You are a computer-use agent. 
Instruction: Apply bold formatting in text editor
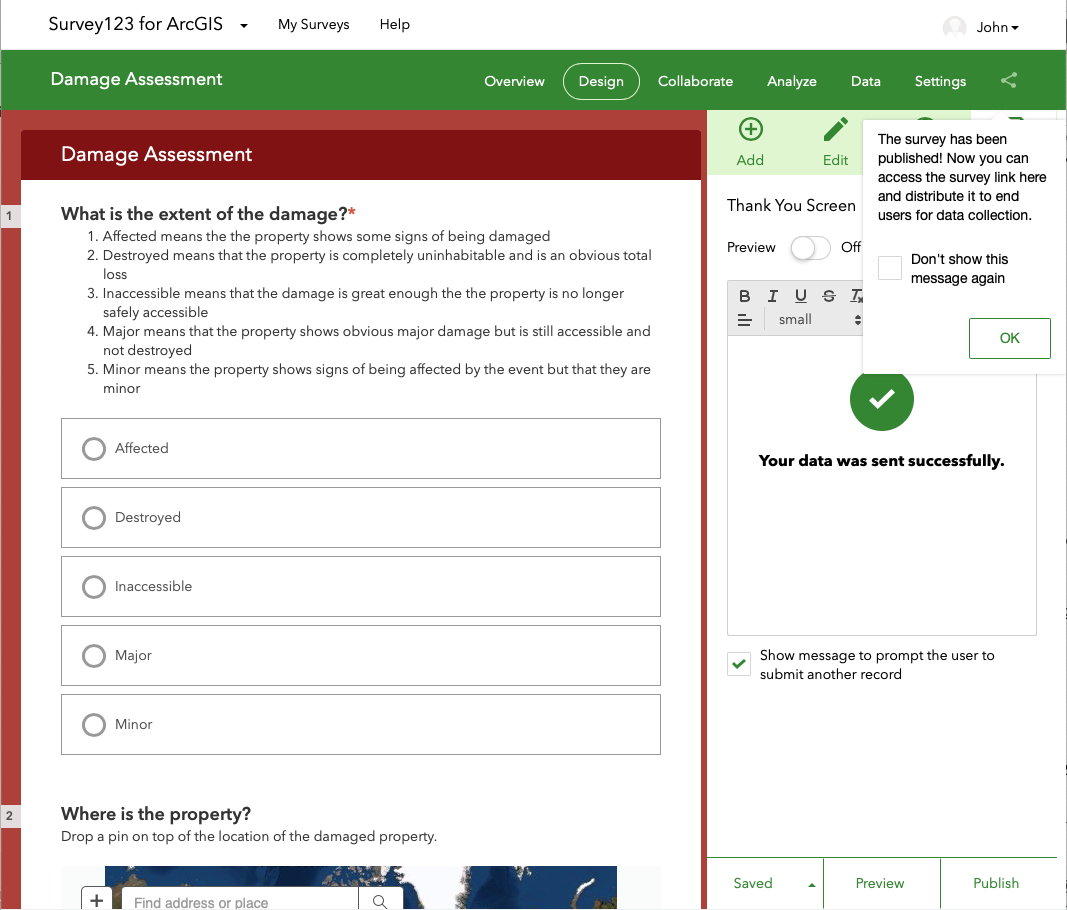tap(745, 295)
